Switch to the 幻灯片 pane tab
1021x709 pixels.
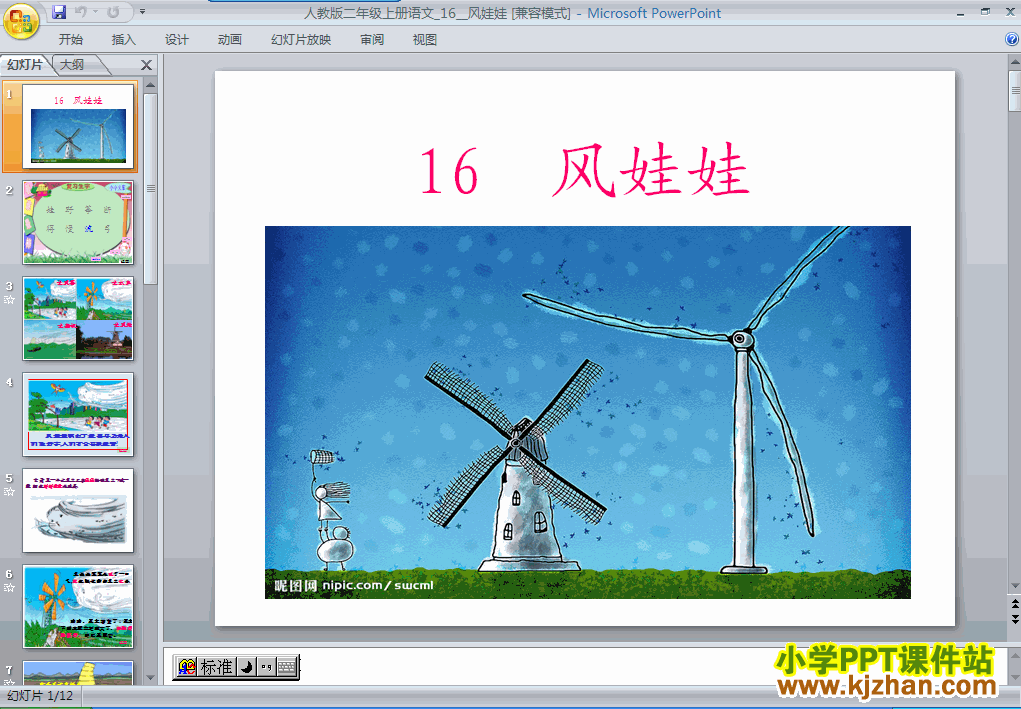(x=25, y=64)
